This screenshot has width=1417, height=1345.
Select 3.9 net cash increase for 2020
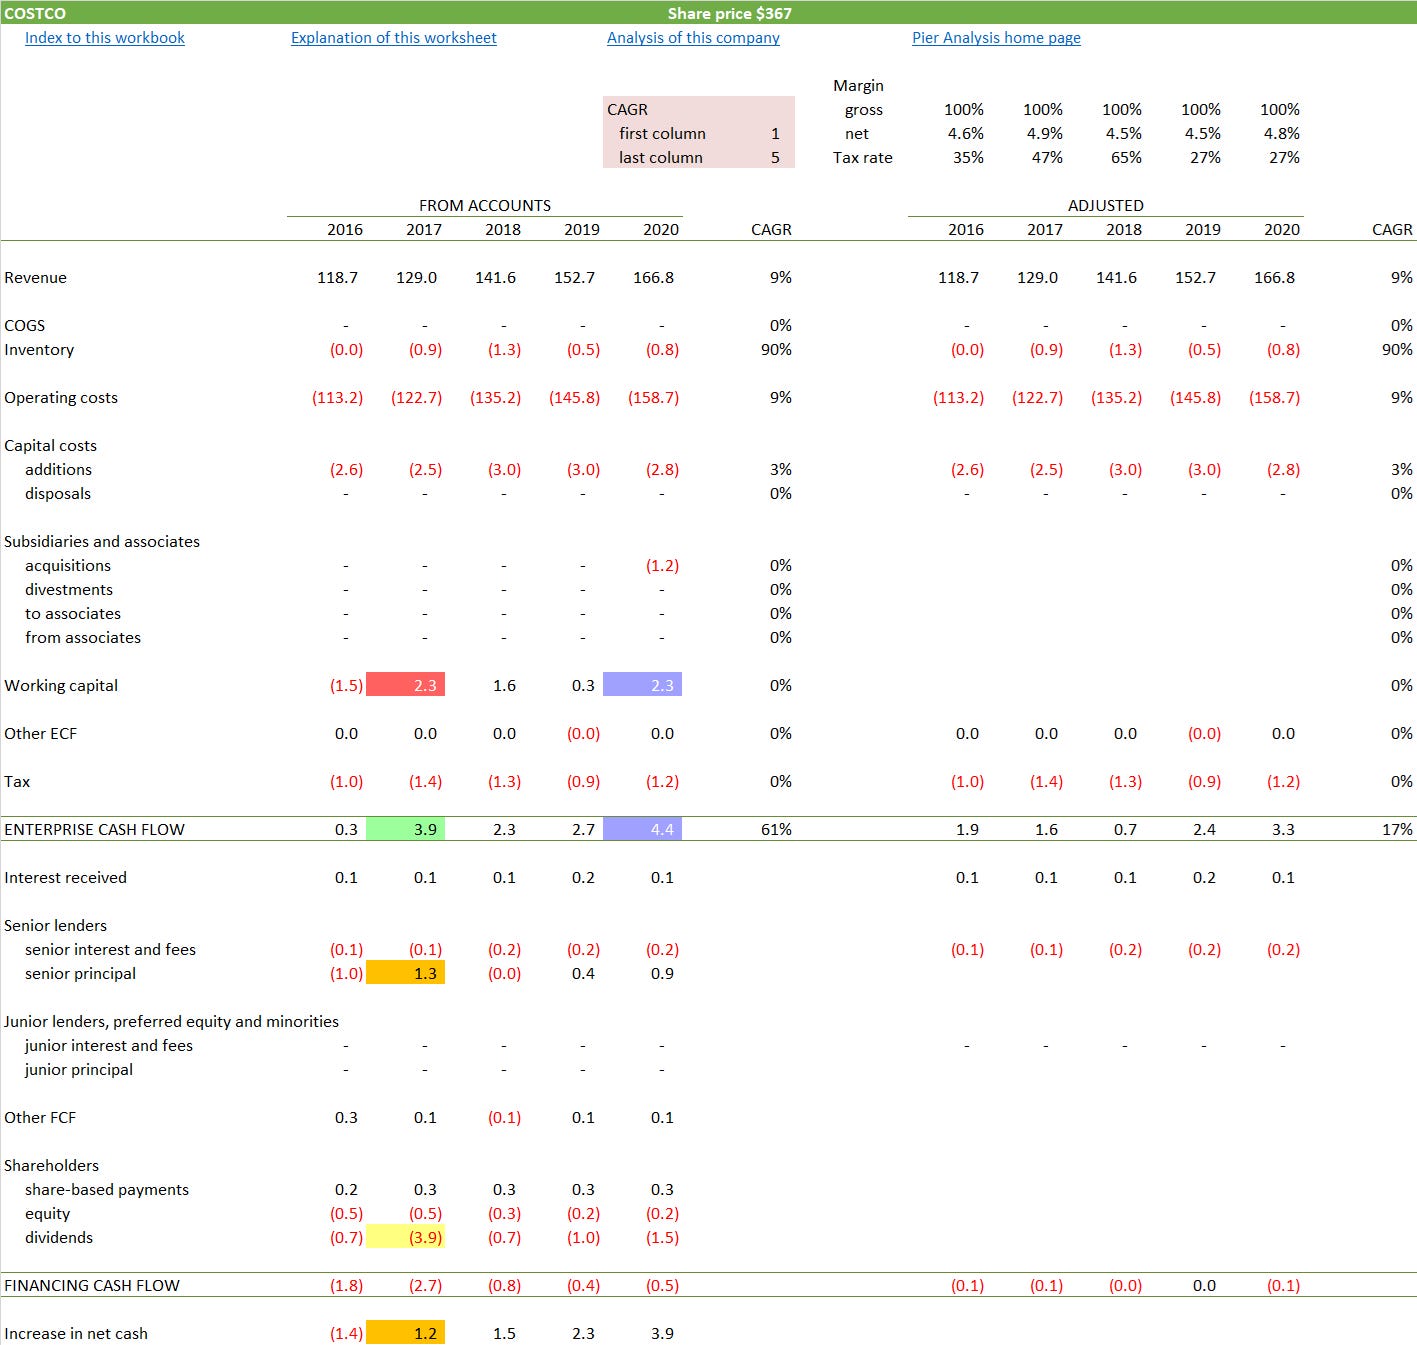point(662,1333)
